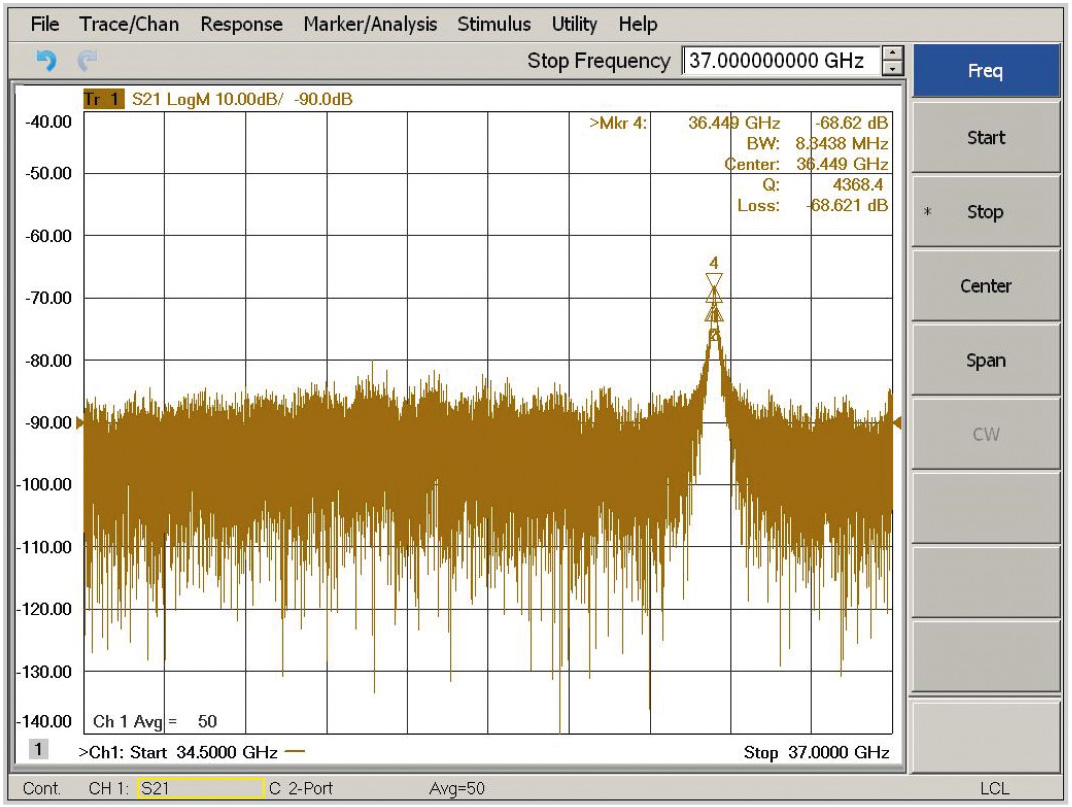1072x807 pixels.
Task: Click the Loss -68.621 dB readout
Action: 812,205
